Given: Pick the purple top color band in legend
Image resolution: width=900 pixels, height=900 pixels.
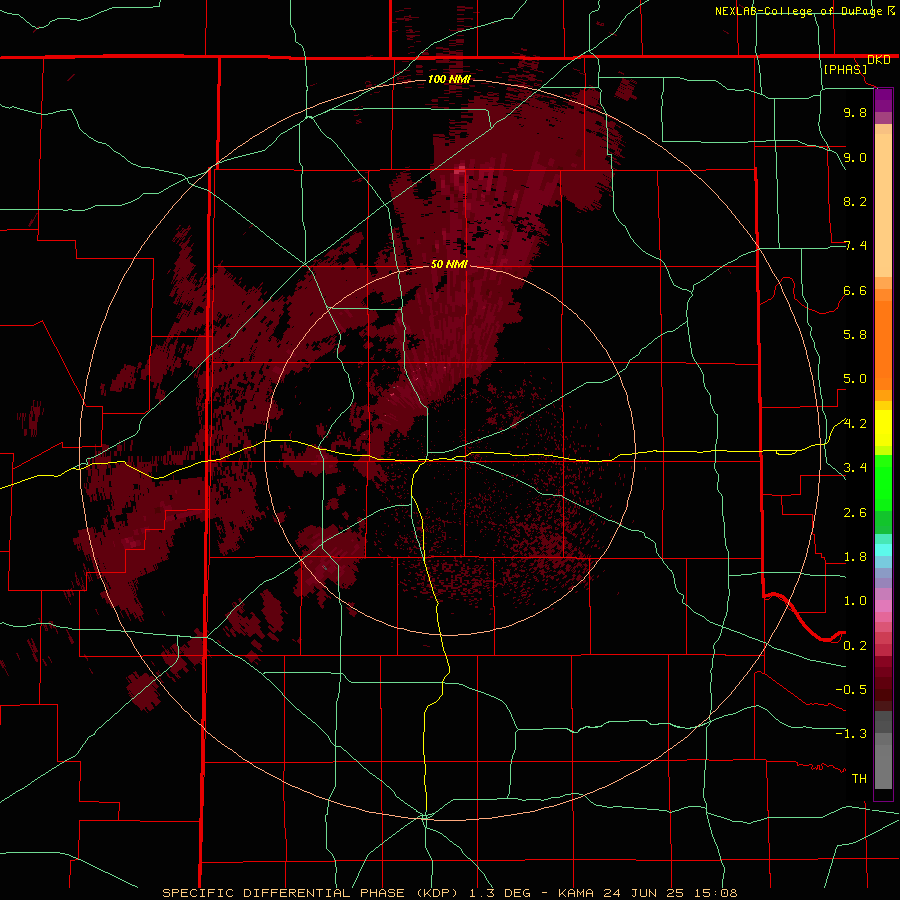Looking at the screenshot, I should pos(883,100).
